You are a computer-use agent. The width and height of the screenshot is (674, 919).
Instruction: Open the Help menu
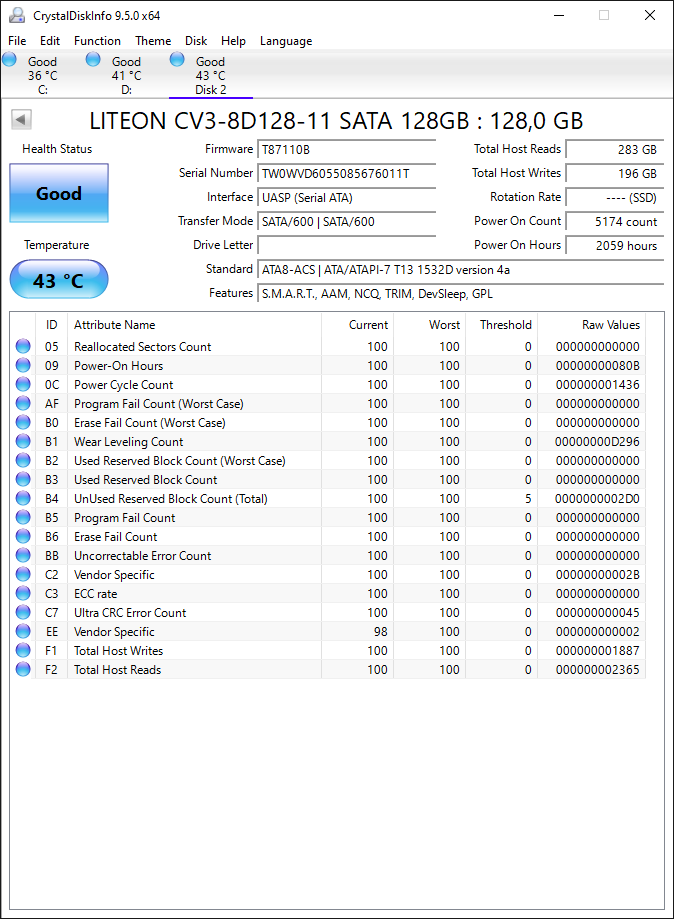(x=233, y=41)
